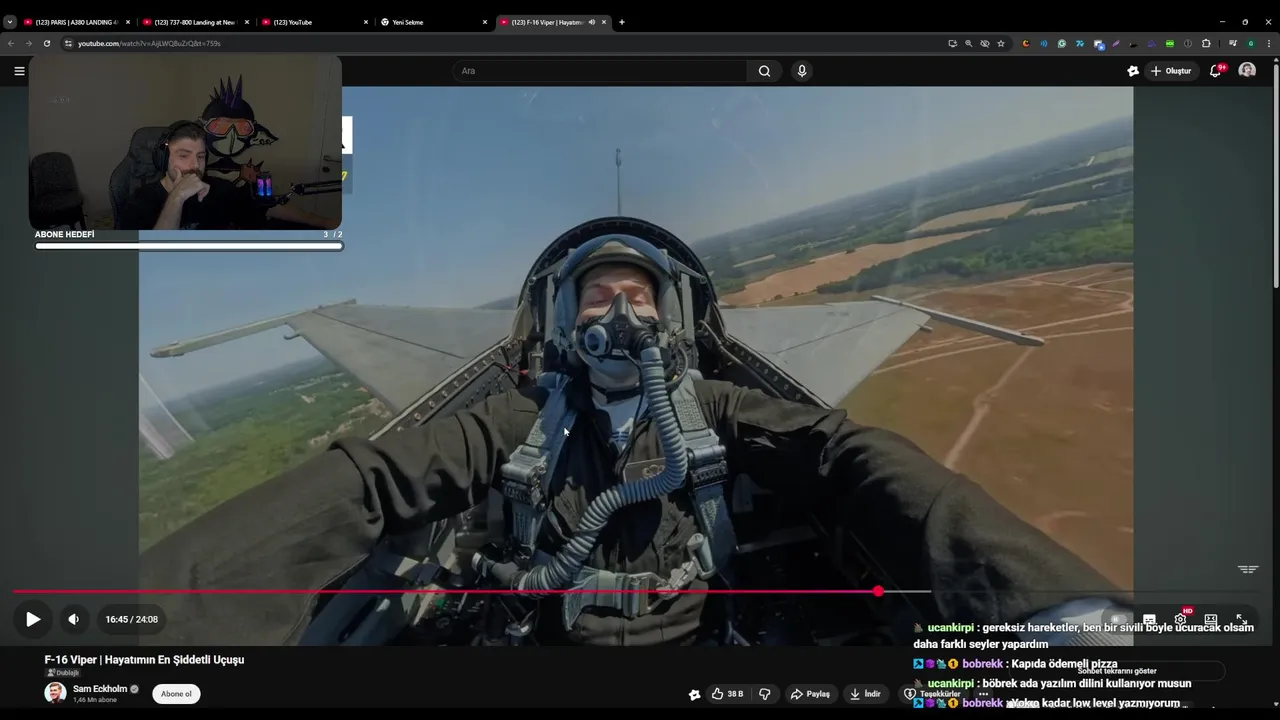Go forward with the browser forward arrow

click(x=28, y=43)
